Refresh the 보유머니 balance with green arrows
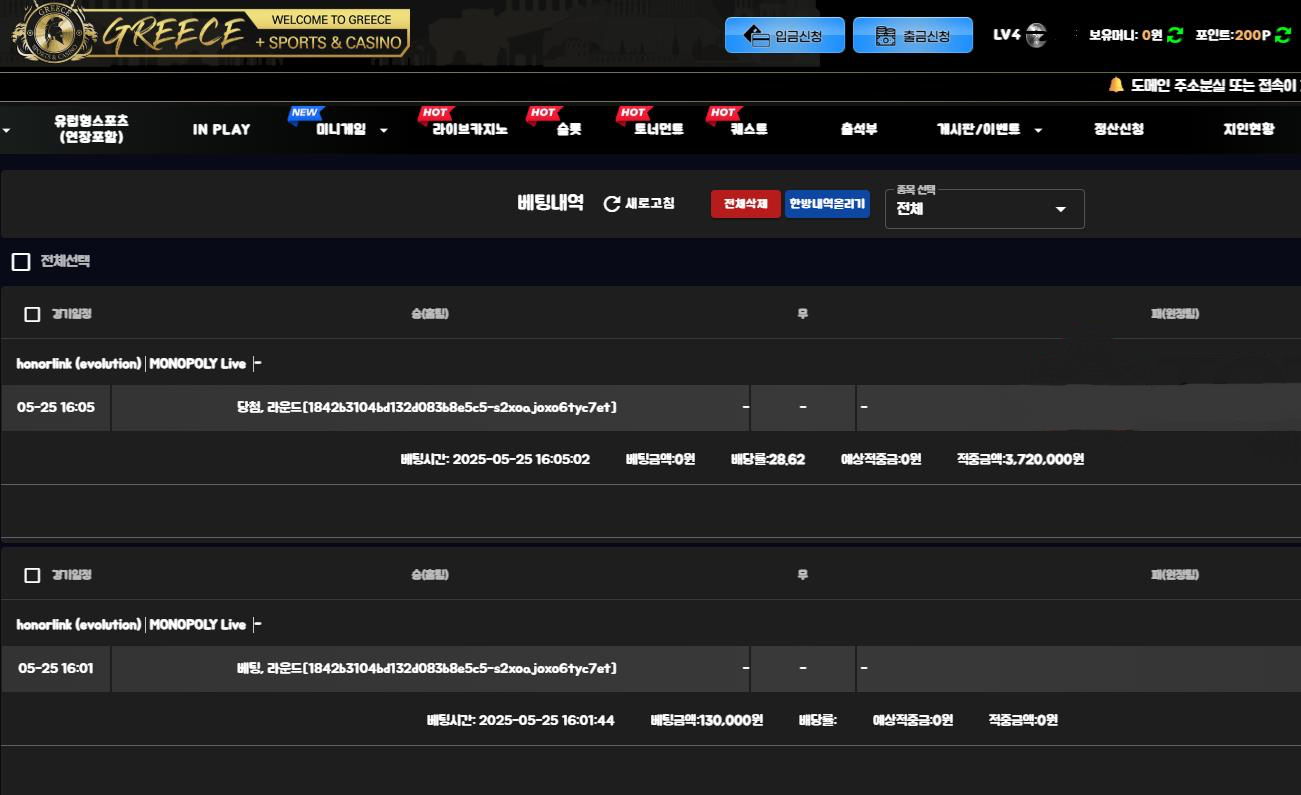This screenshot has height=795, width=1301. click(1175, 35)
